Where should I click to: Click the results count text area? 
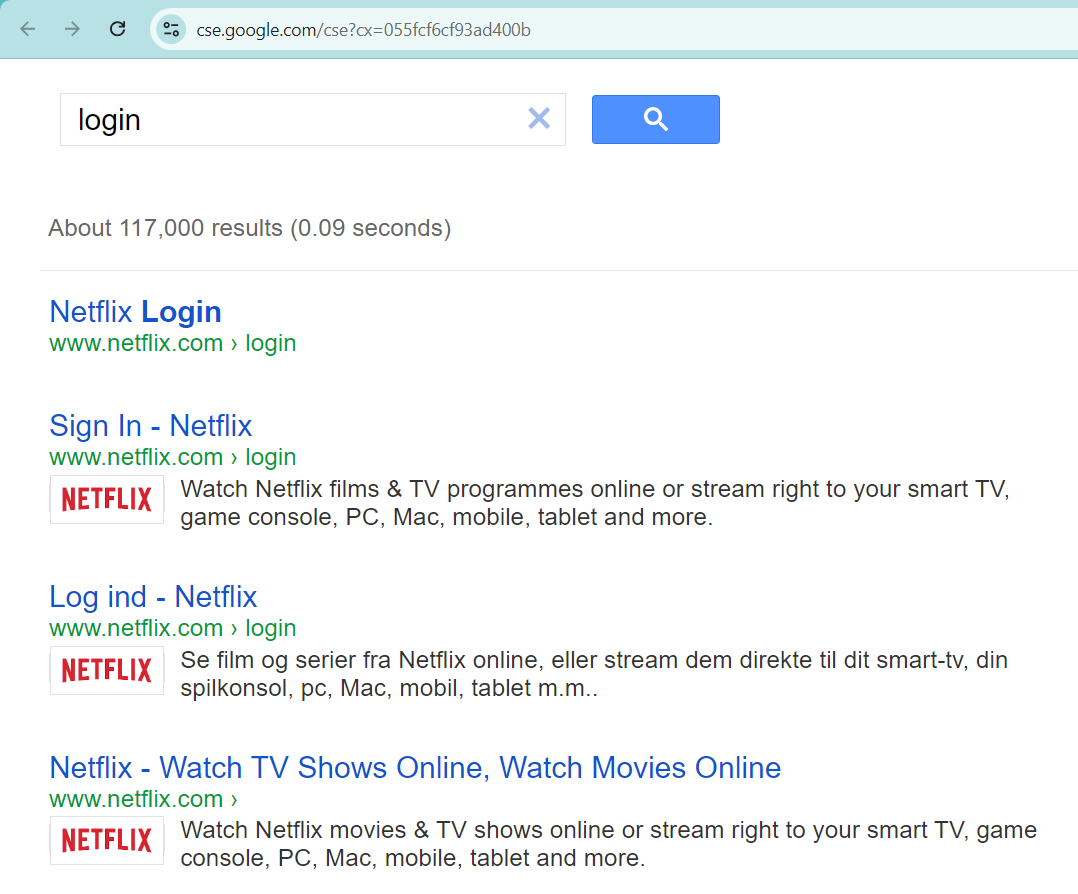pos(249,228)
